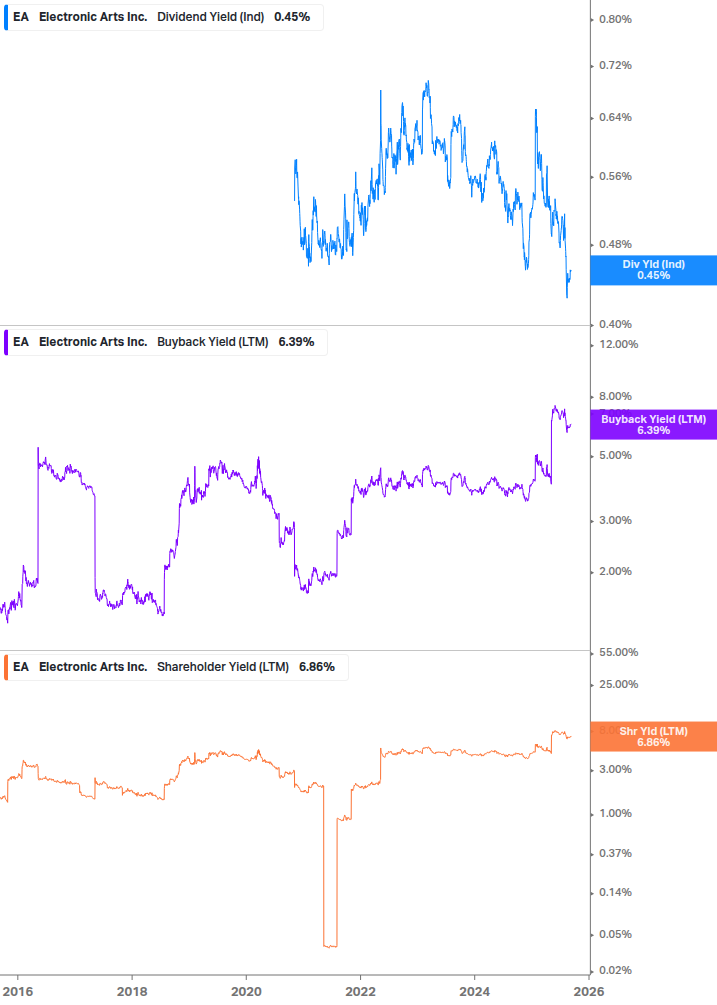Click the 5.00% buyback axis value
Screen dimensions: 717x1005
(615, 455)
